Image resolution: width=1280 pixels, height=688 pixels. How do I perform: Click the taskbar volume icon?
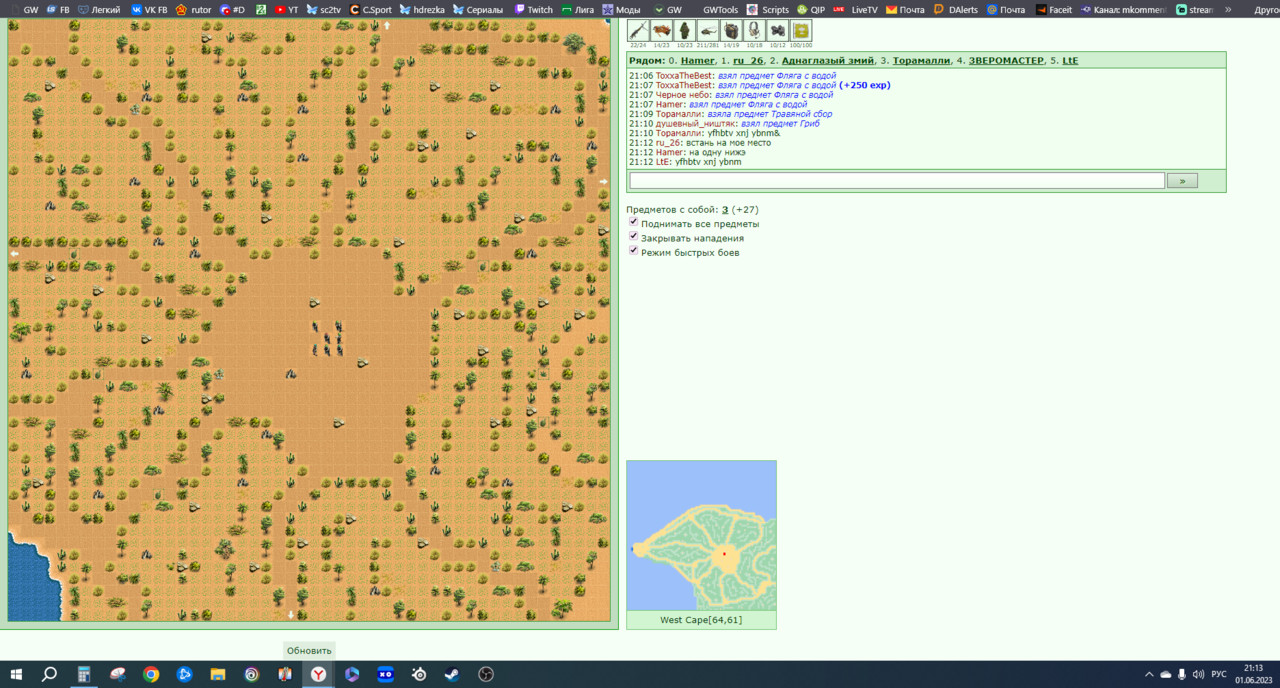point(1198,674)
